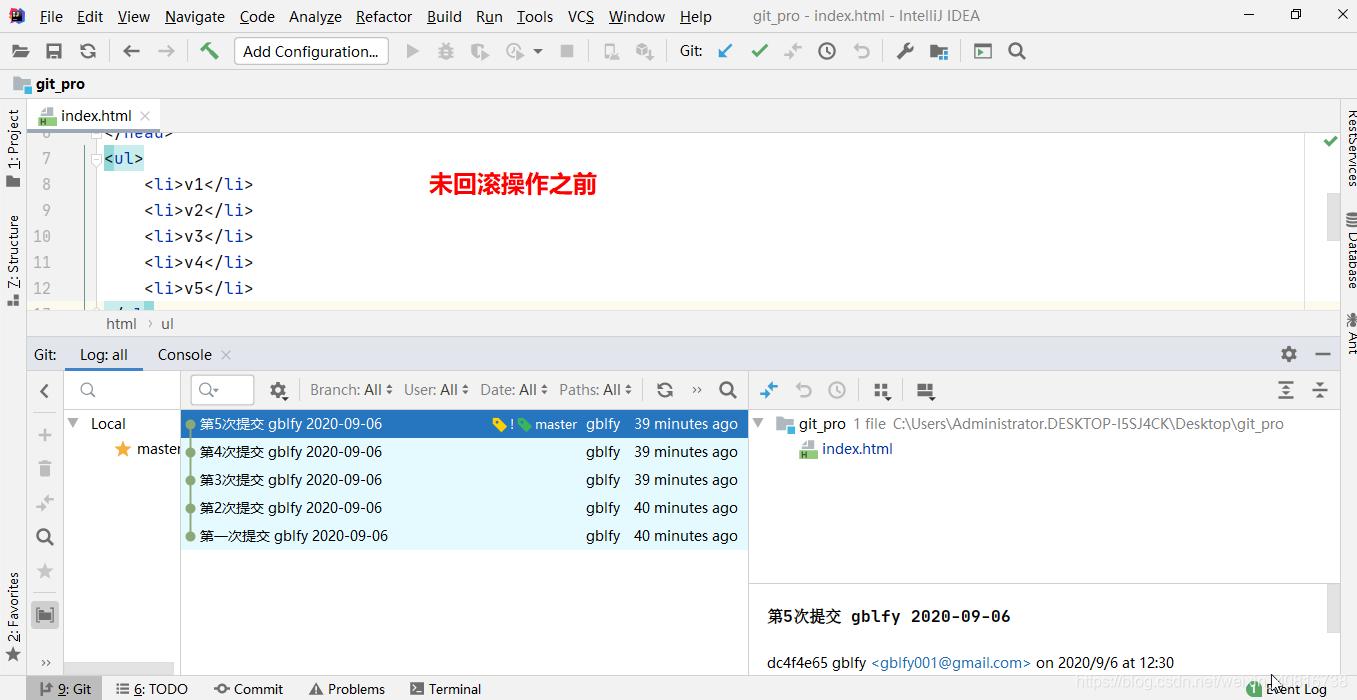Open Git log options gear next to the search filter
The width and height of the screenshot is (1357, 700).
(x=278, y=390)
